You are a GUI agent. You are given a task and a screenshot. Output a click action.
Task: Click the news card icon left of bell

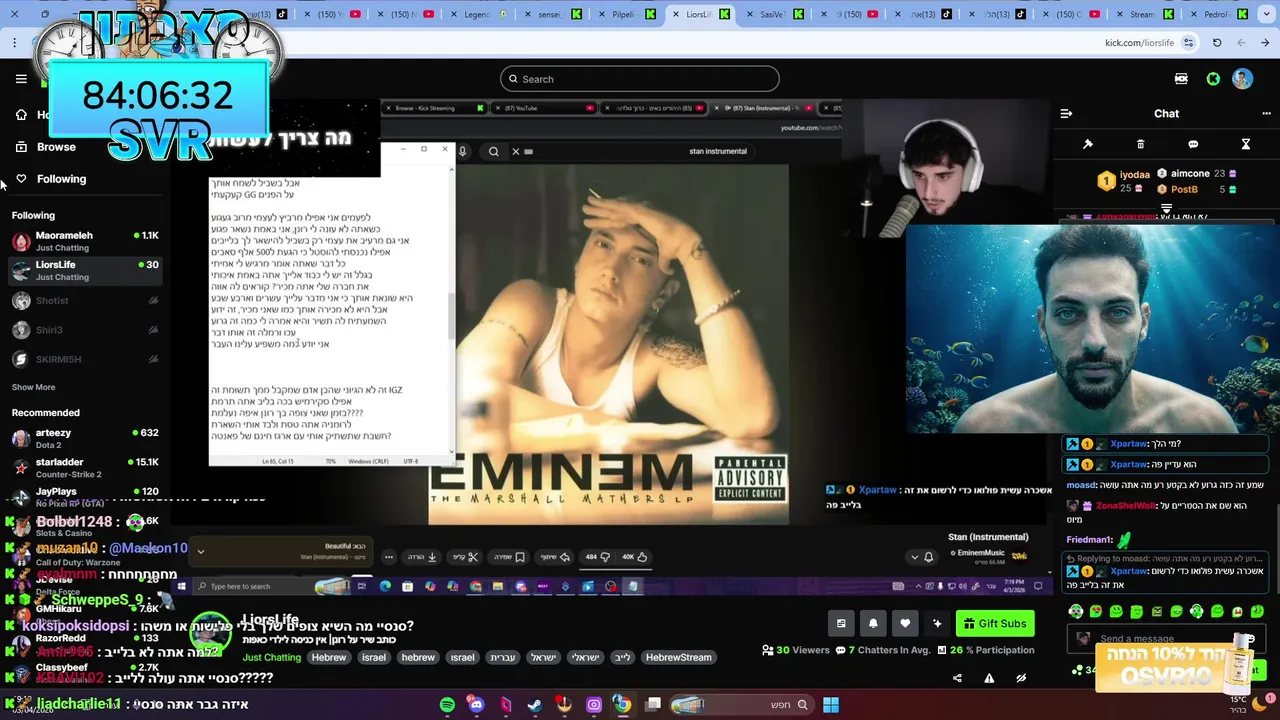841,623
